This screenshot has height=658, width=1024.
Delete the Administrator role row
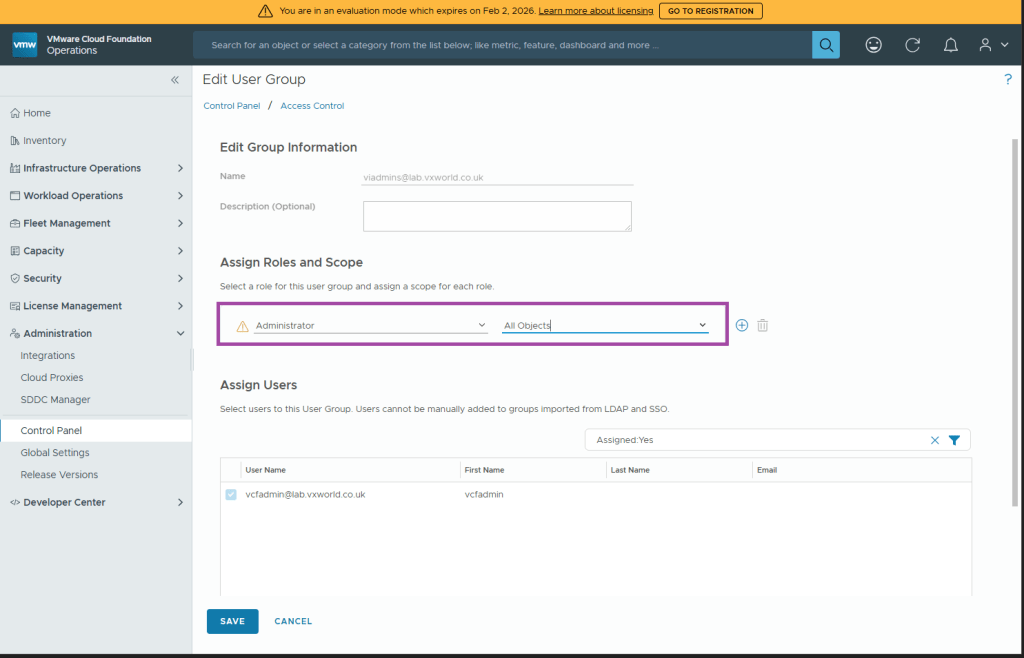click(x=763, y=325)
